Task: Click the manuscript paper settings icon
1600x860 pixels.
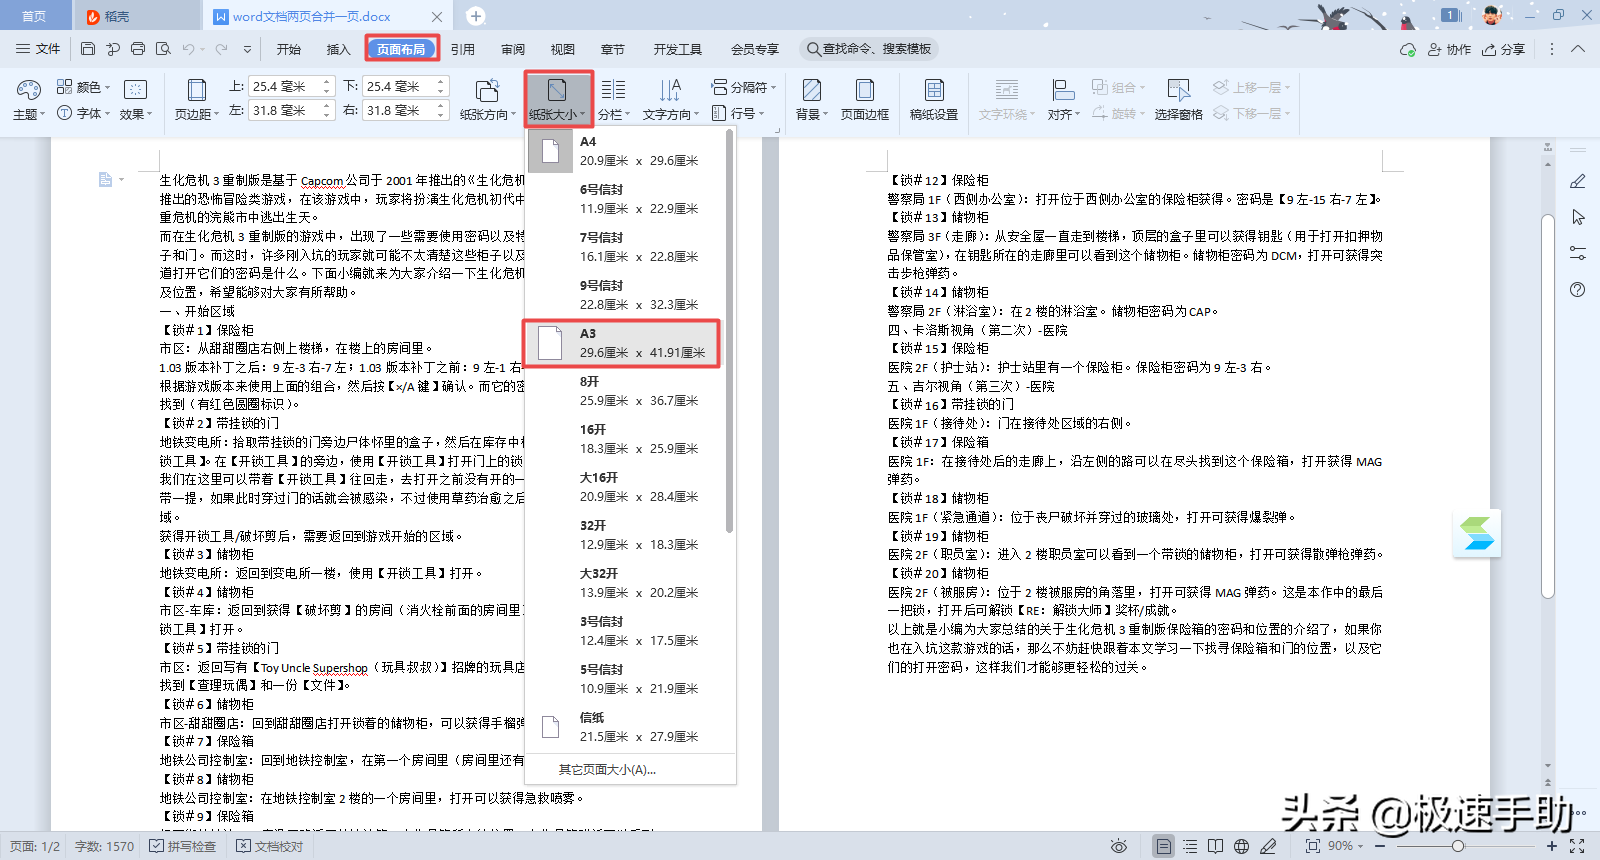Action: coord(933,99)
